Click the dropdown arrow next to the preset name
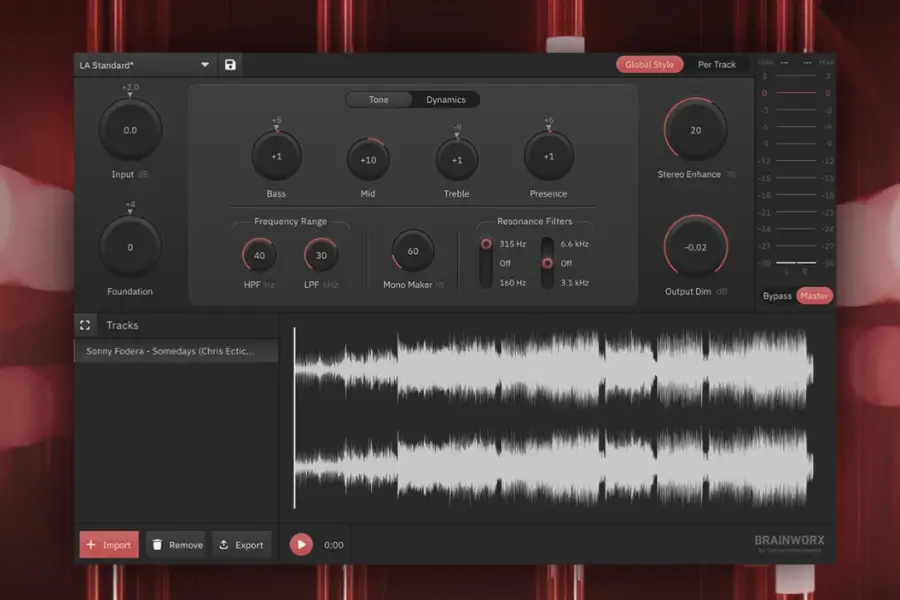900x600 pixels. tap(205, 64)
